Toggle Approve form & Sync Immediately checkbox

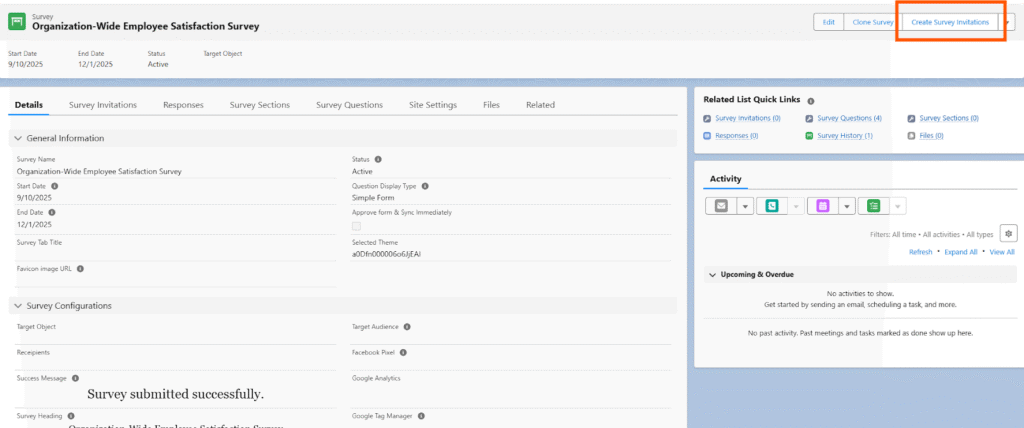point(357,226)
